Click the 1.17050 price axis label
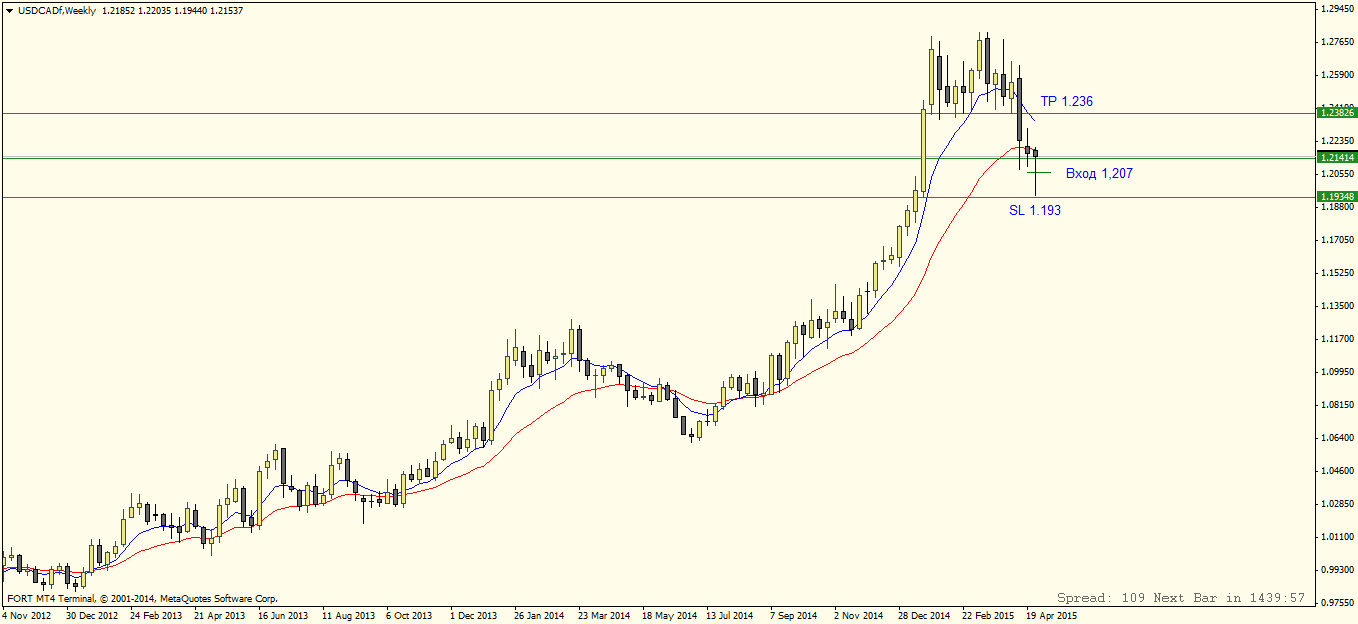This screenshot has width=1358, height=624. (x=1339, y=240)
